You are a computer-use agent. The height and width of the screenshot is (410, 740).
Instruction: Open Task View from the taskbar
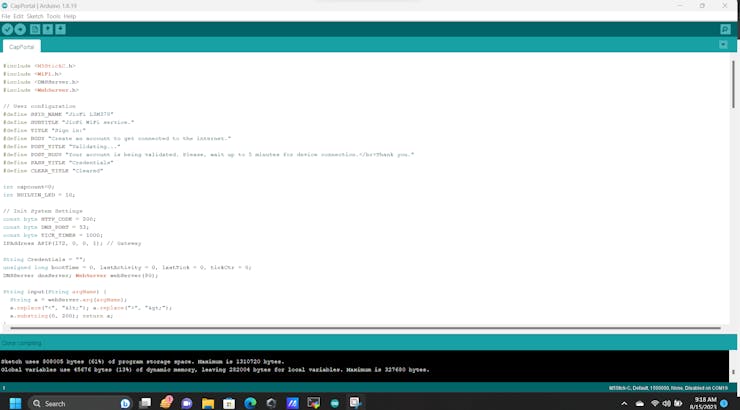tap(145, 403)
